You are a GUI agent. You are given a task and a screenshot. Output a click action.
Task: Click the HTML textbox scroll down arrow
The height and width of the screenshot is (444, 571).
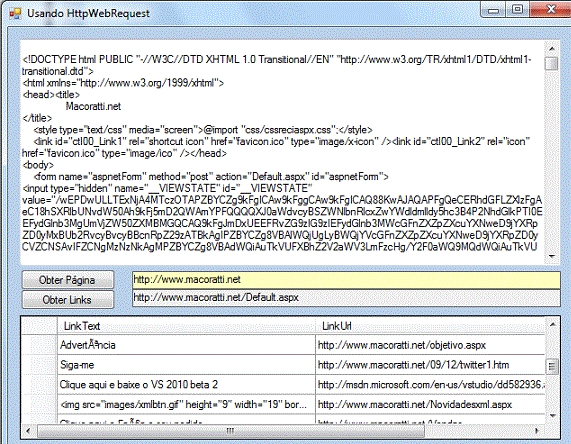coord(552,257)
